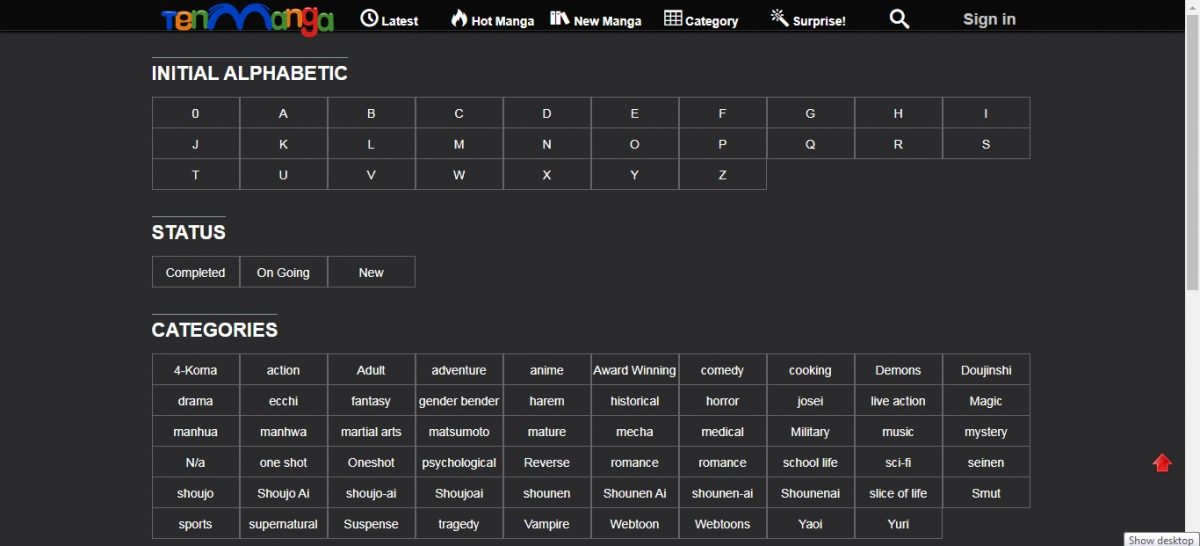Click the Hot Manga flame icon

coord(459,18)
